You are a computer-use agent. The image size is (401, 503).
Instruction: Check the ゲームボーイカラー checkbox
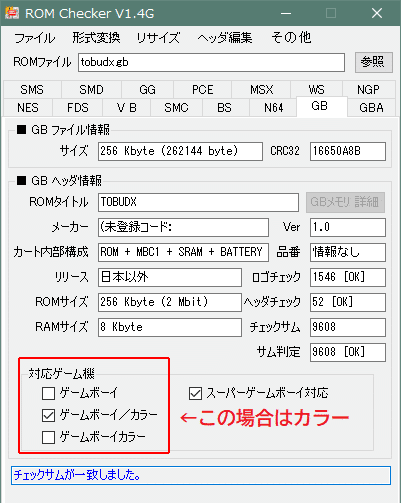(49, 437)
